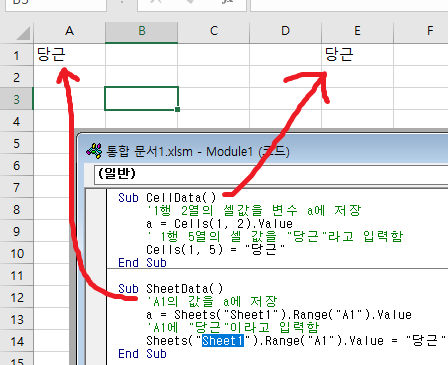The image size is (448, 365).
Task: Select row 5 header
Action: [17, 143]
